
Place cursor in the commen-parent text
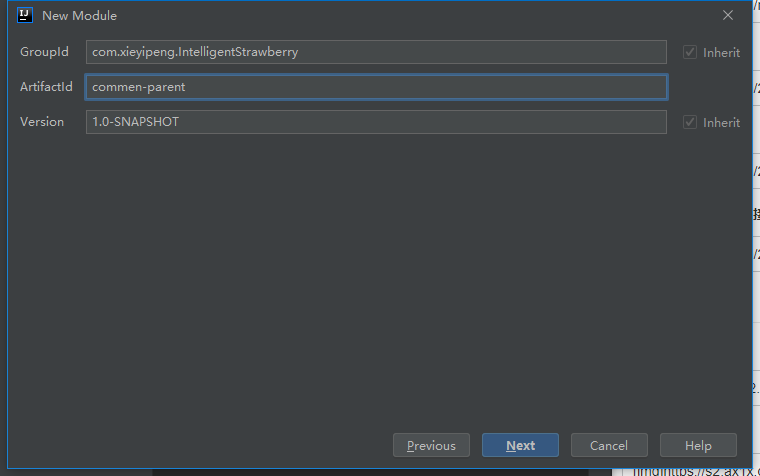139,87
